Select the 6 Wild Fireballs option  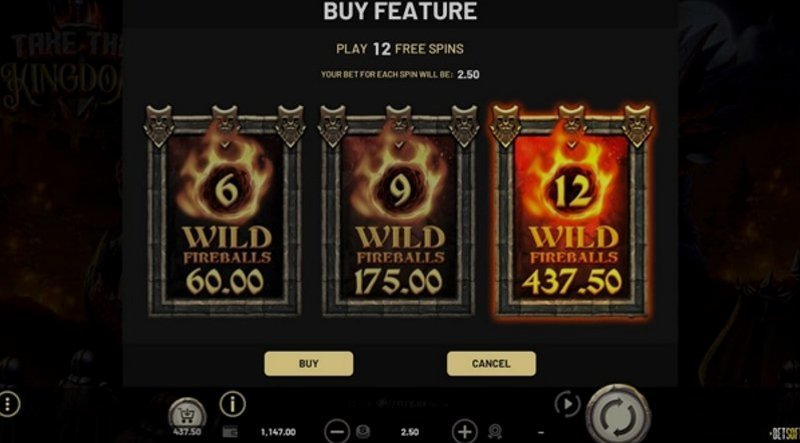(224, 210)
